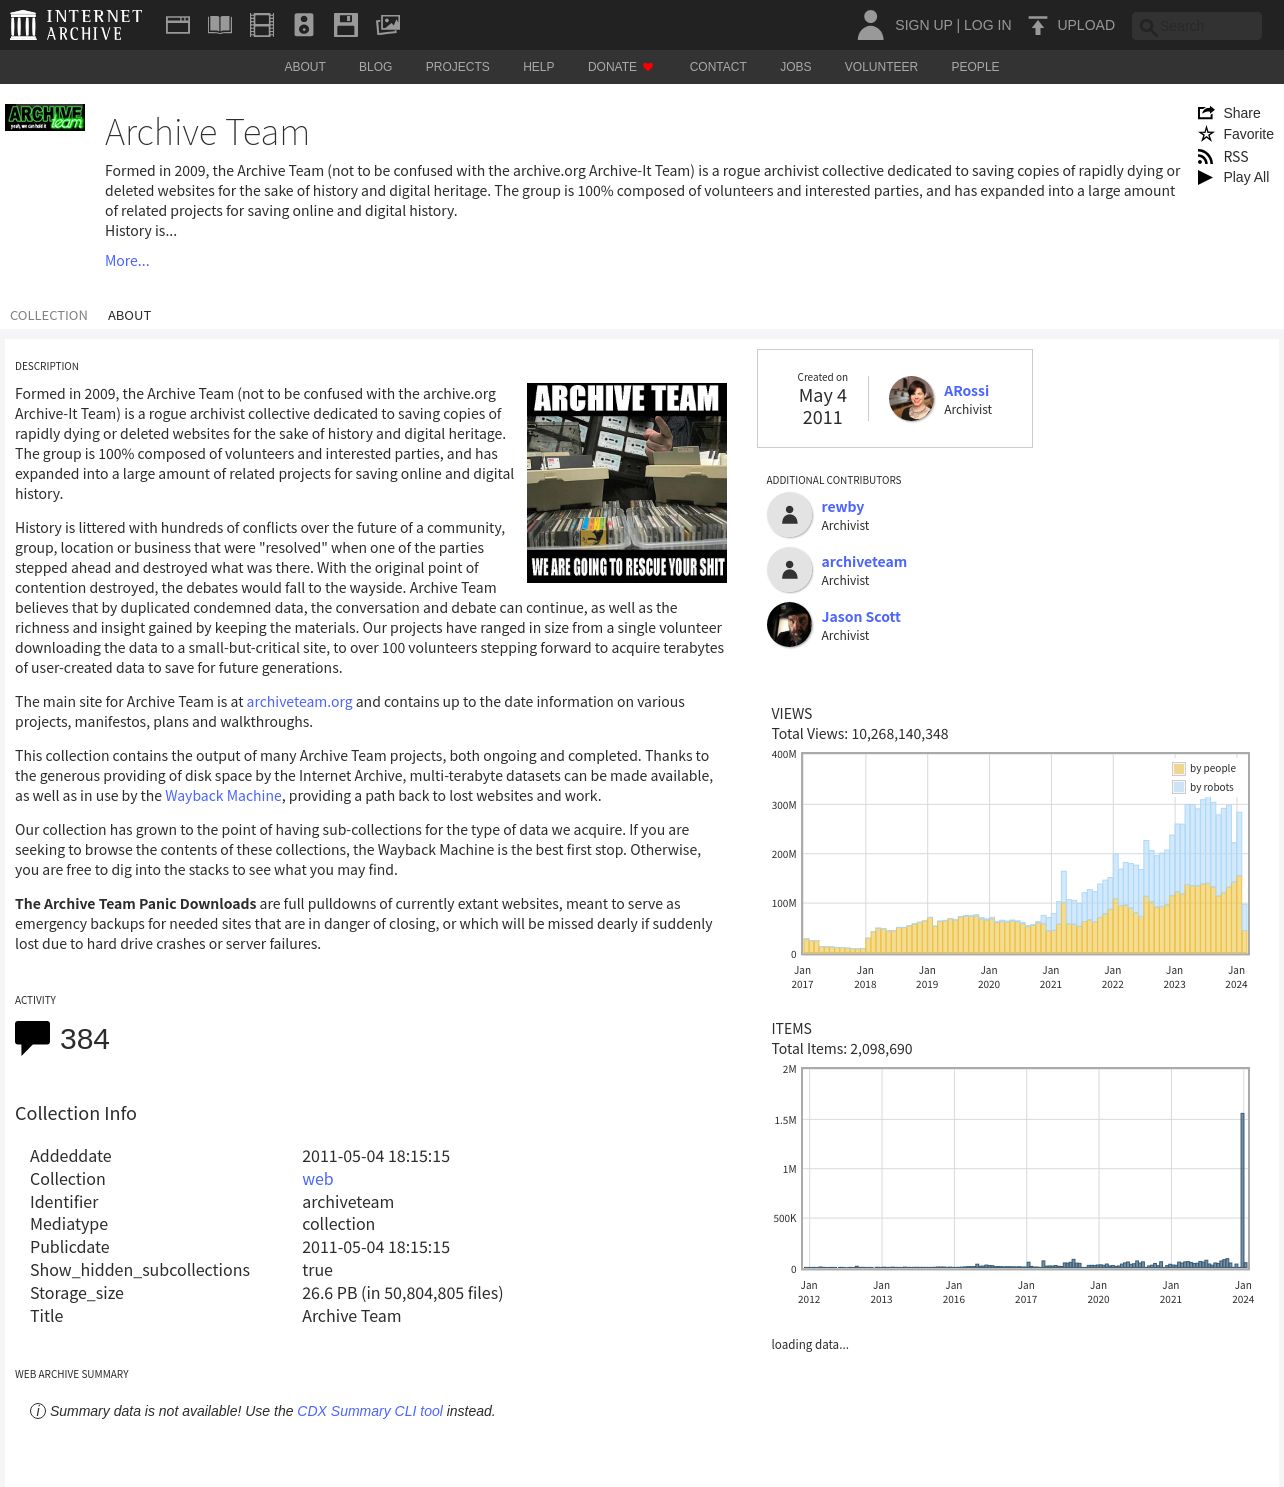Open the JOBS menu item
The width and height of the screenshot is (1284, 1487).
pyautogui.click(x=796, y=67)
